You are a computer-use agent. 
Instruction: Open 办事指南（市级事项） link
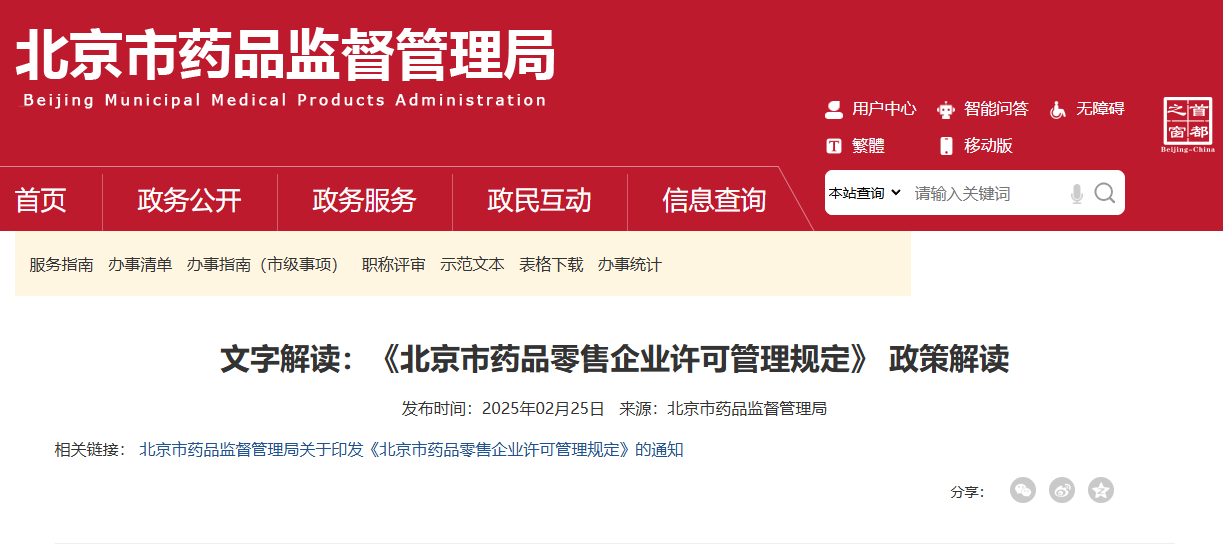266,265
